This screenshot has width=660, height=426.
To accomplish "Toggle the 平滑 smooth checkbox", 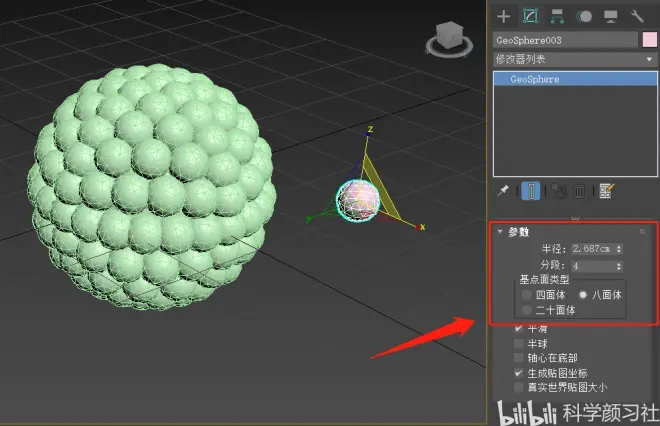I will (519, 328).
